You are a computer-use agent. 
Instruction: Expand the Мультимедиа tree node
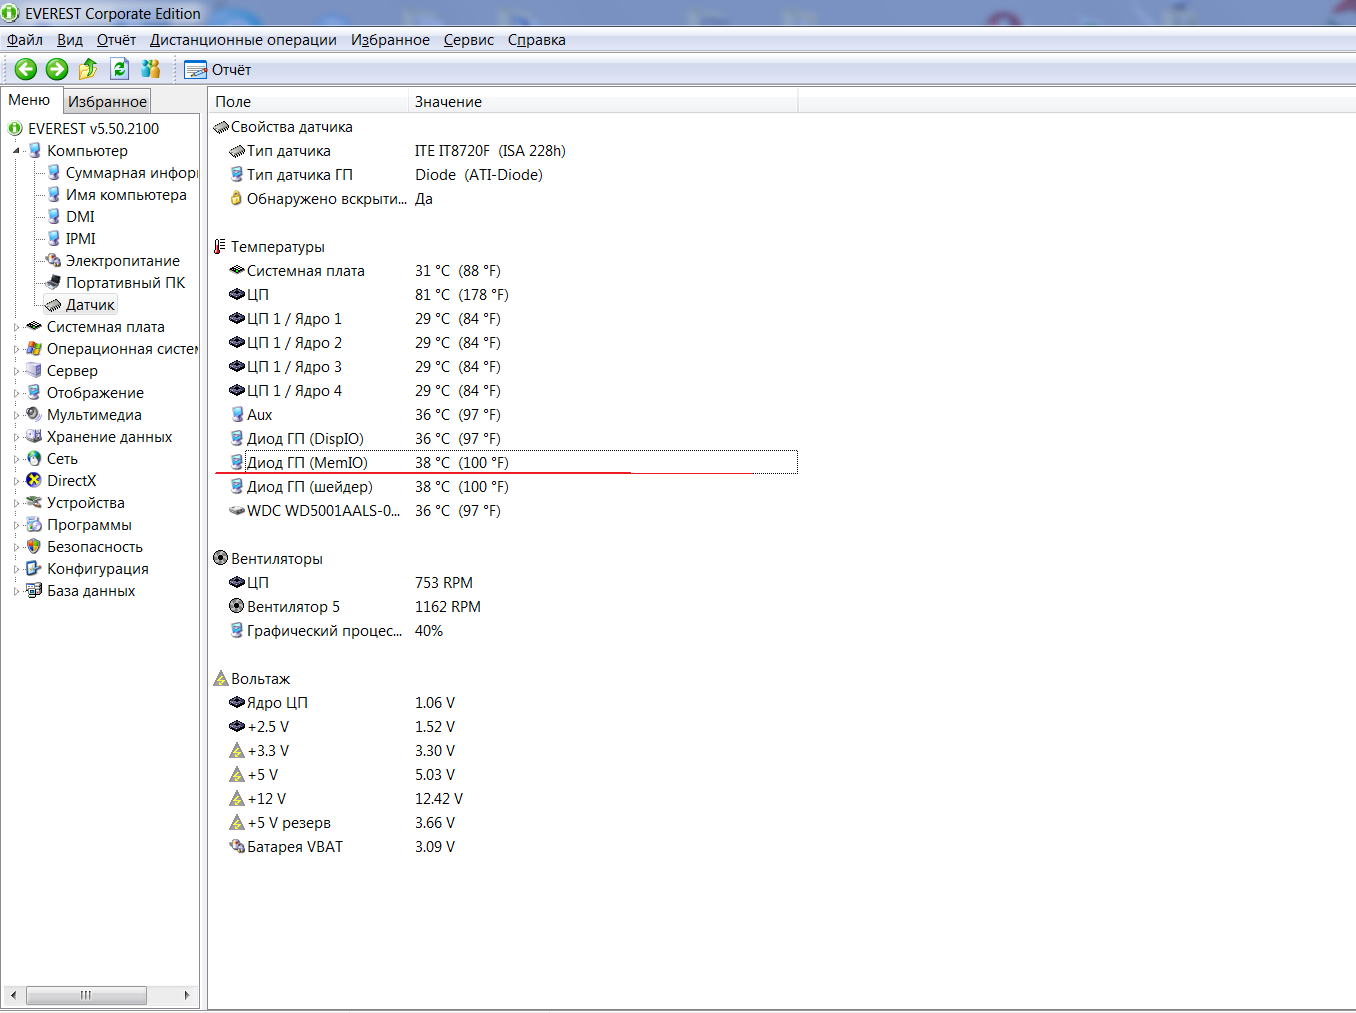click(x=16, y=415)
